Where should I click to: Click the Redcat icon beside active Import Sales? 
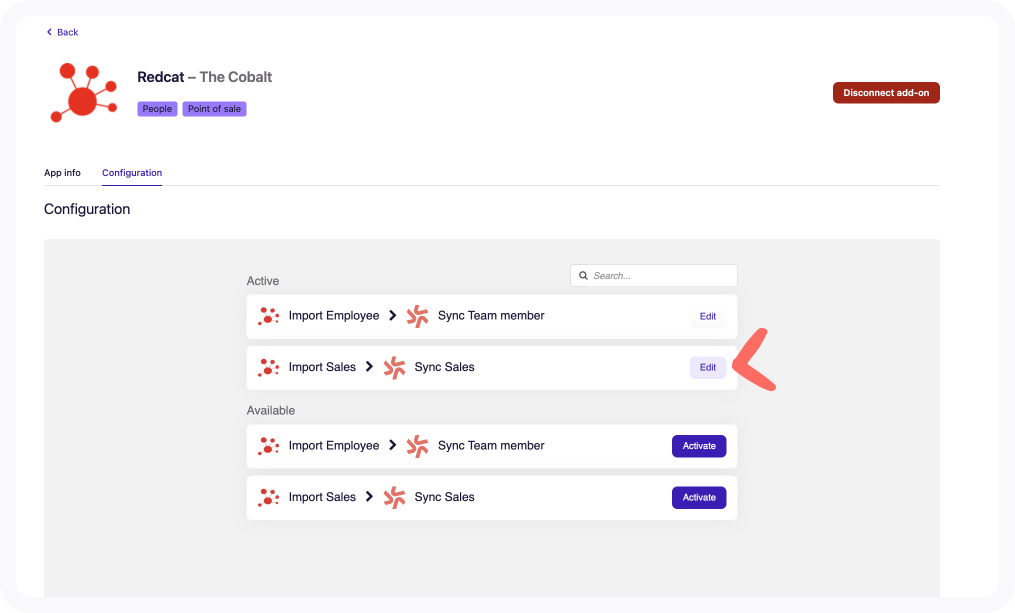[268, 367]
